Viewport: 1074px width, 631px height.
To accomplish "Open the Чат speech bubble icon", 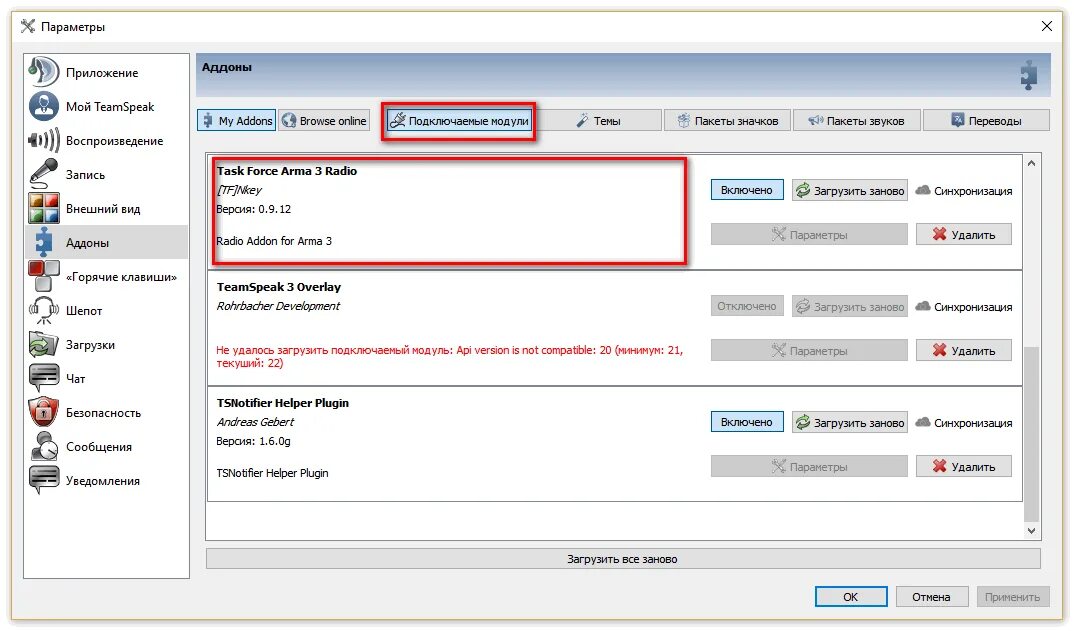I will point(44,378).
